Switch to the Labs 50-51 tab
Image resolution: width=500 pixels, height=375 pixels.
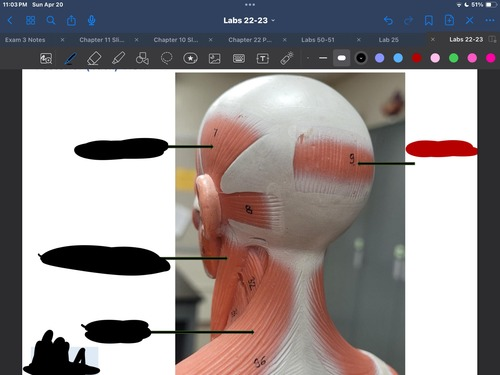pyautogui.click(x=318, y=40)
